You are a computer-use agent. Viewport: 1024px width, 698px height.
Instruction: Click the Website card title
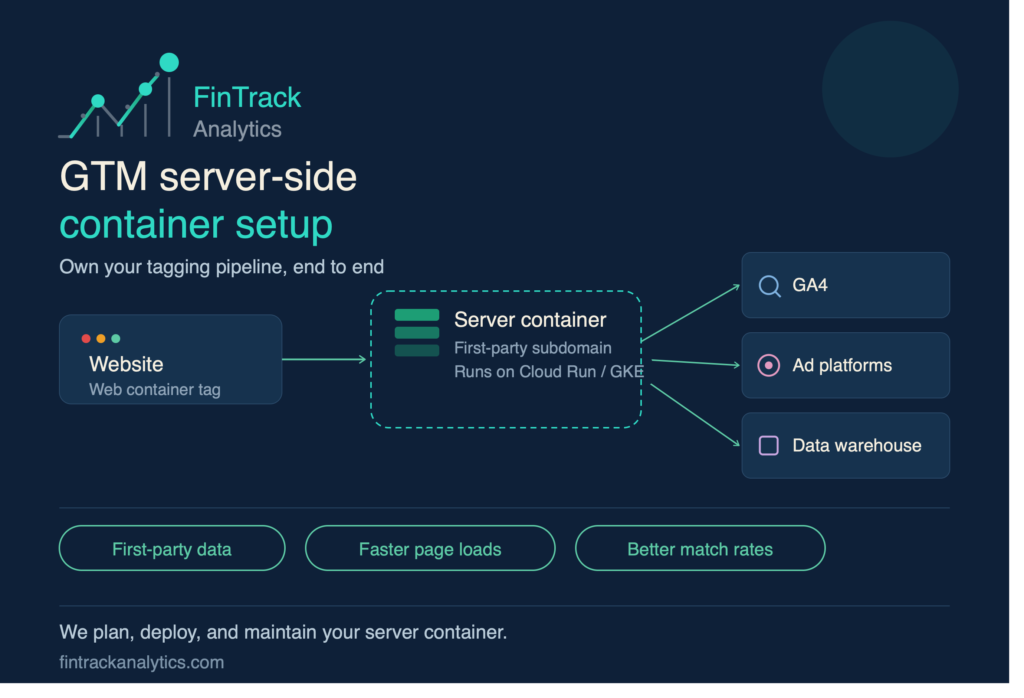click(126, 364)
